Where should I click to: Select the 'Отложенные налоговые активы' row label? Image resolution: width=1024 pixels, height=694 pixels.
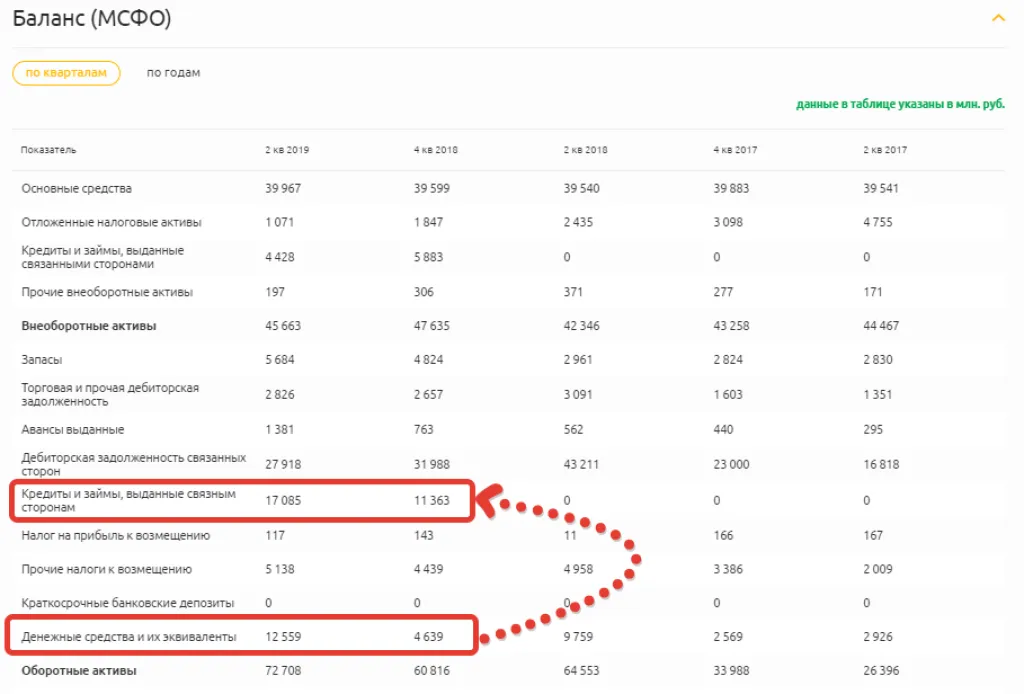click(x=111, y=223)
